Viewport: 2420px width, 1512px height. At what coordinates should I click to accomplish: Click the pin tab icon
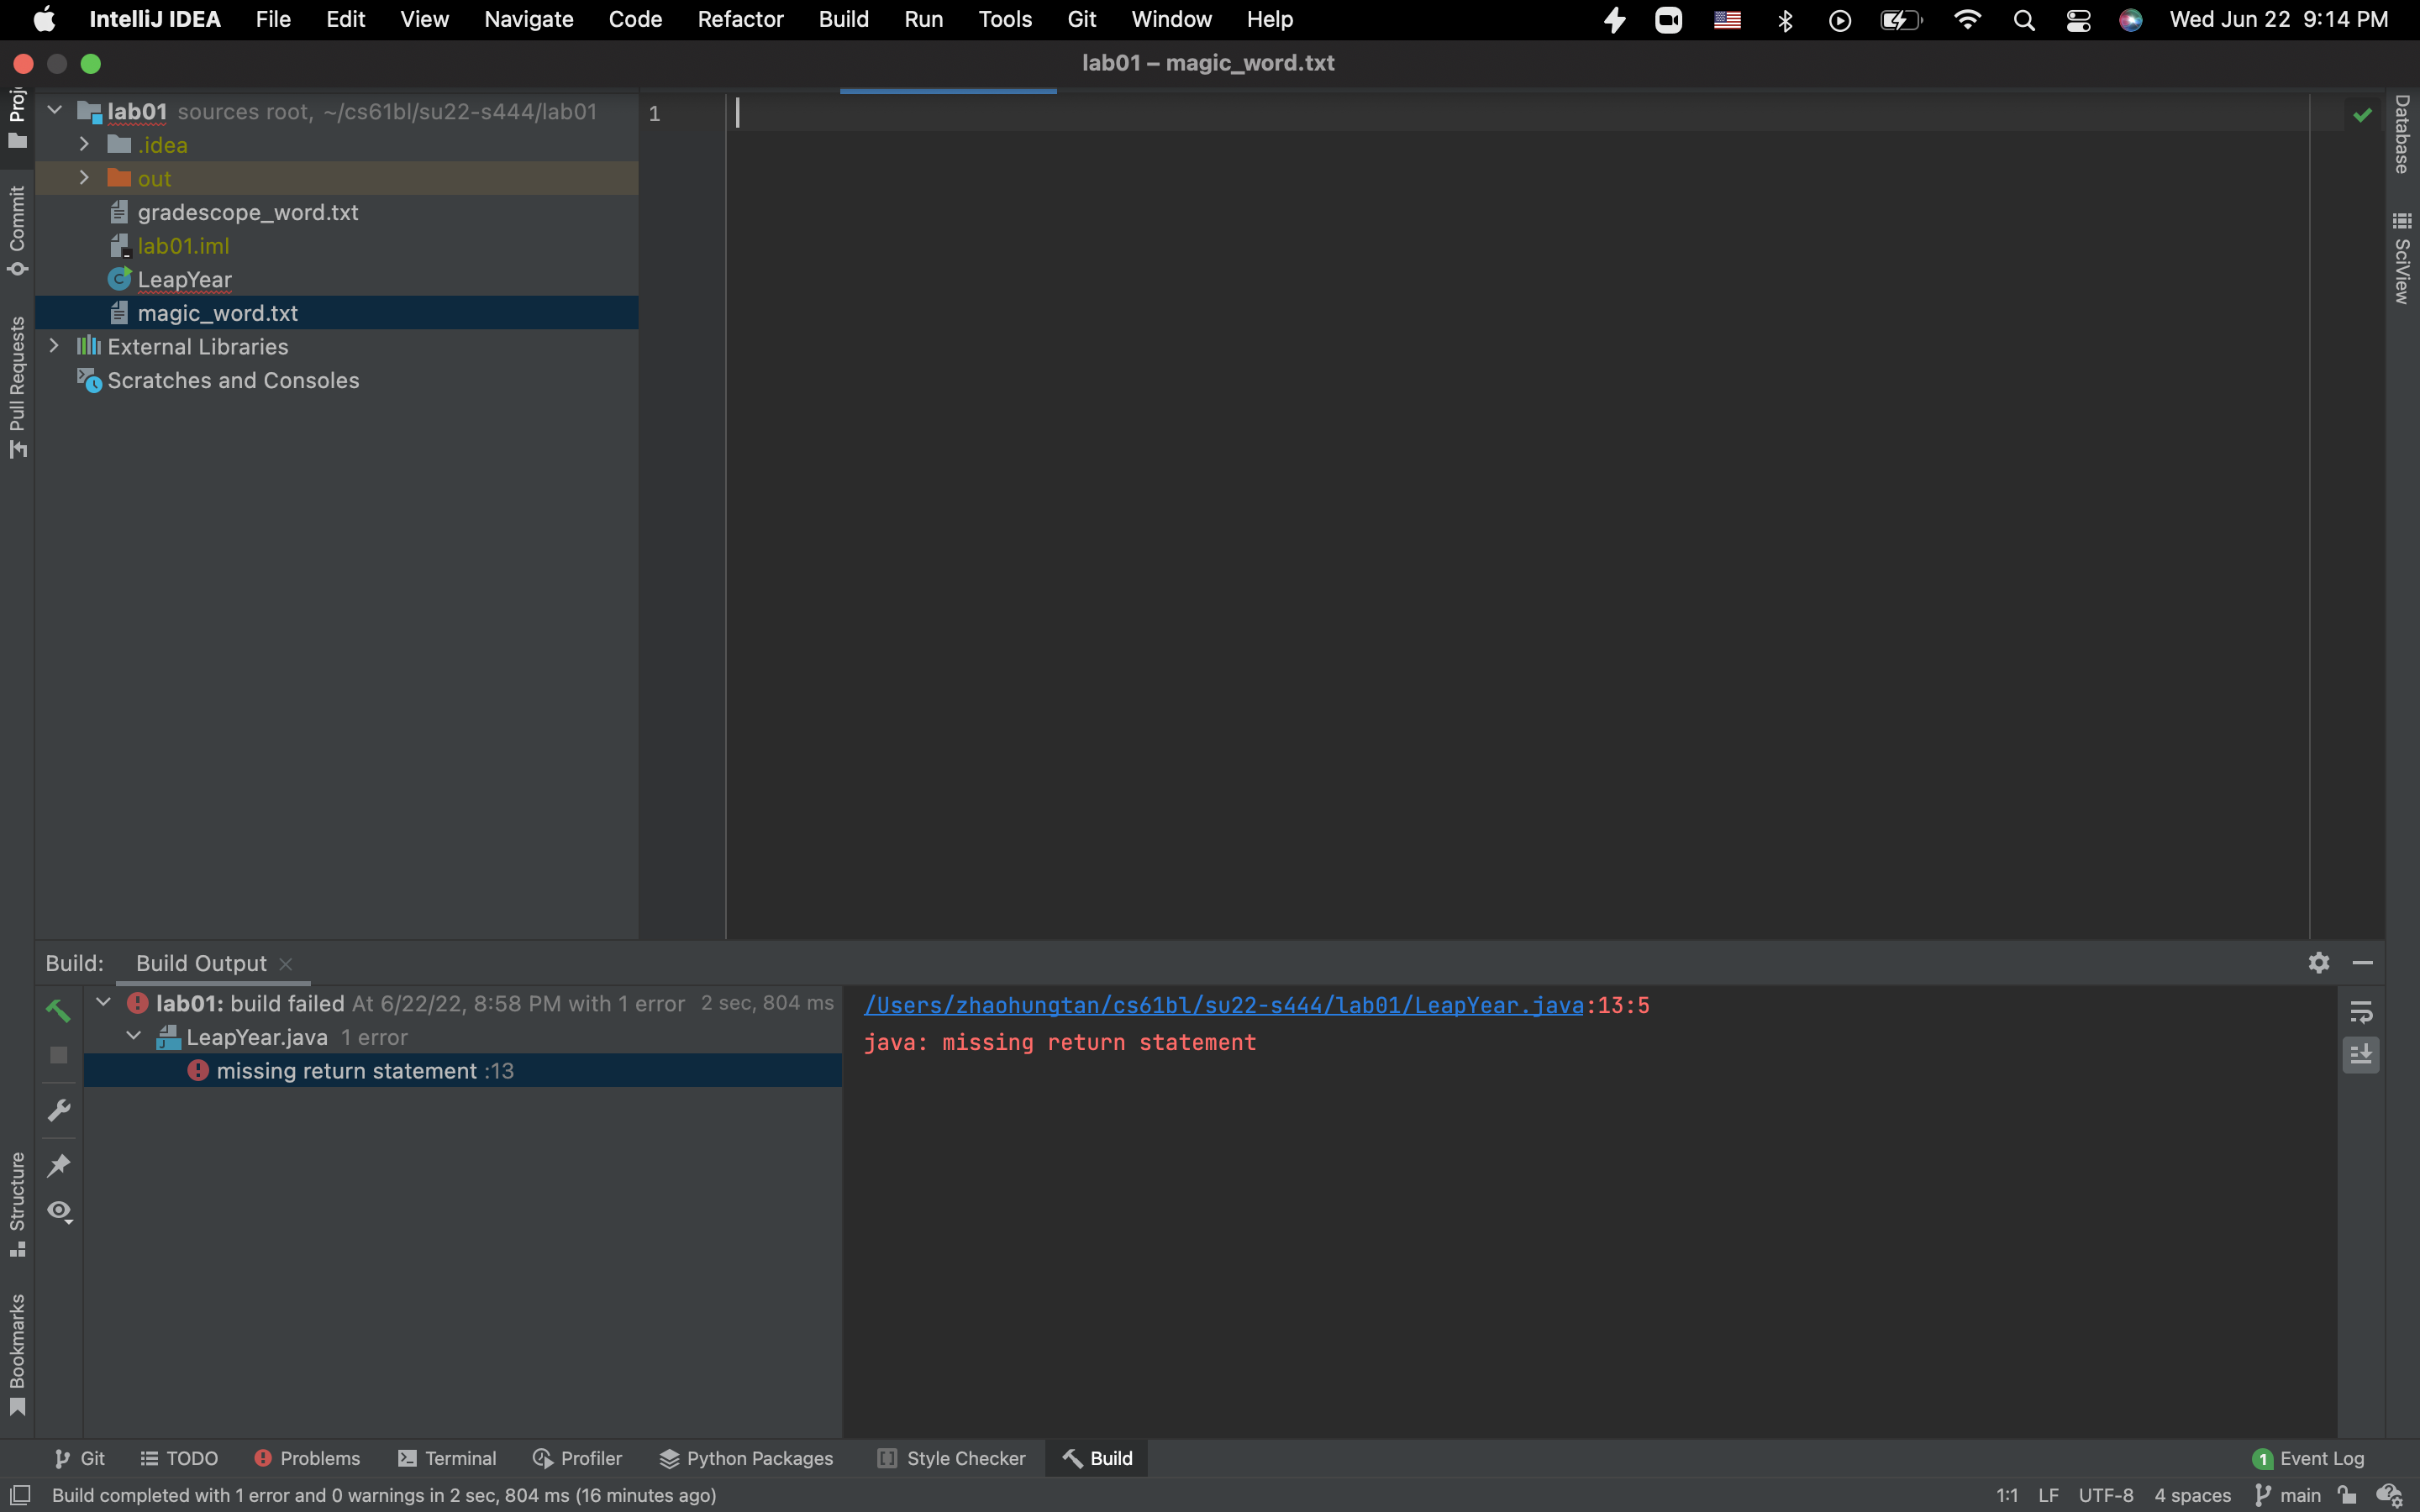coord(59,1164)
